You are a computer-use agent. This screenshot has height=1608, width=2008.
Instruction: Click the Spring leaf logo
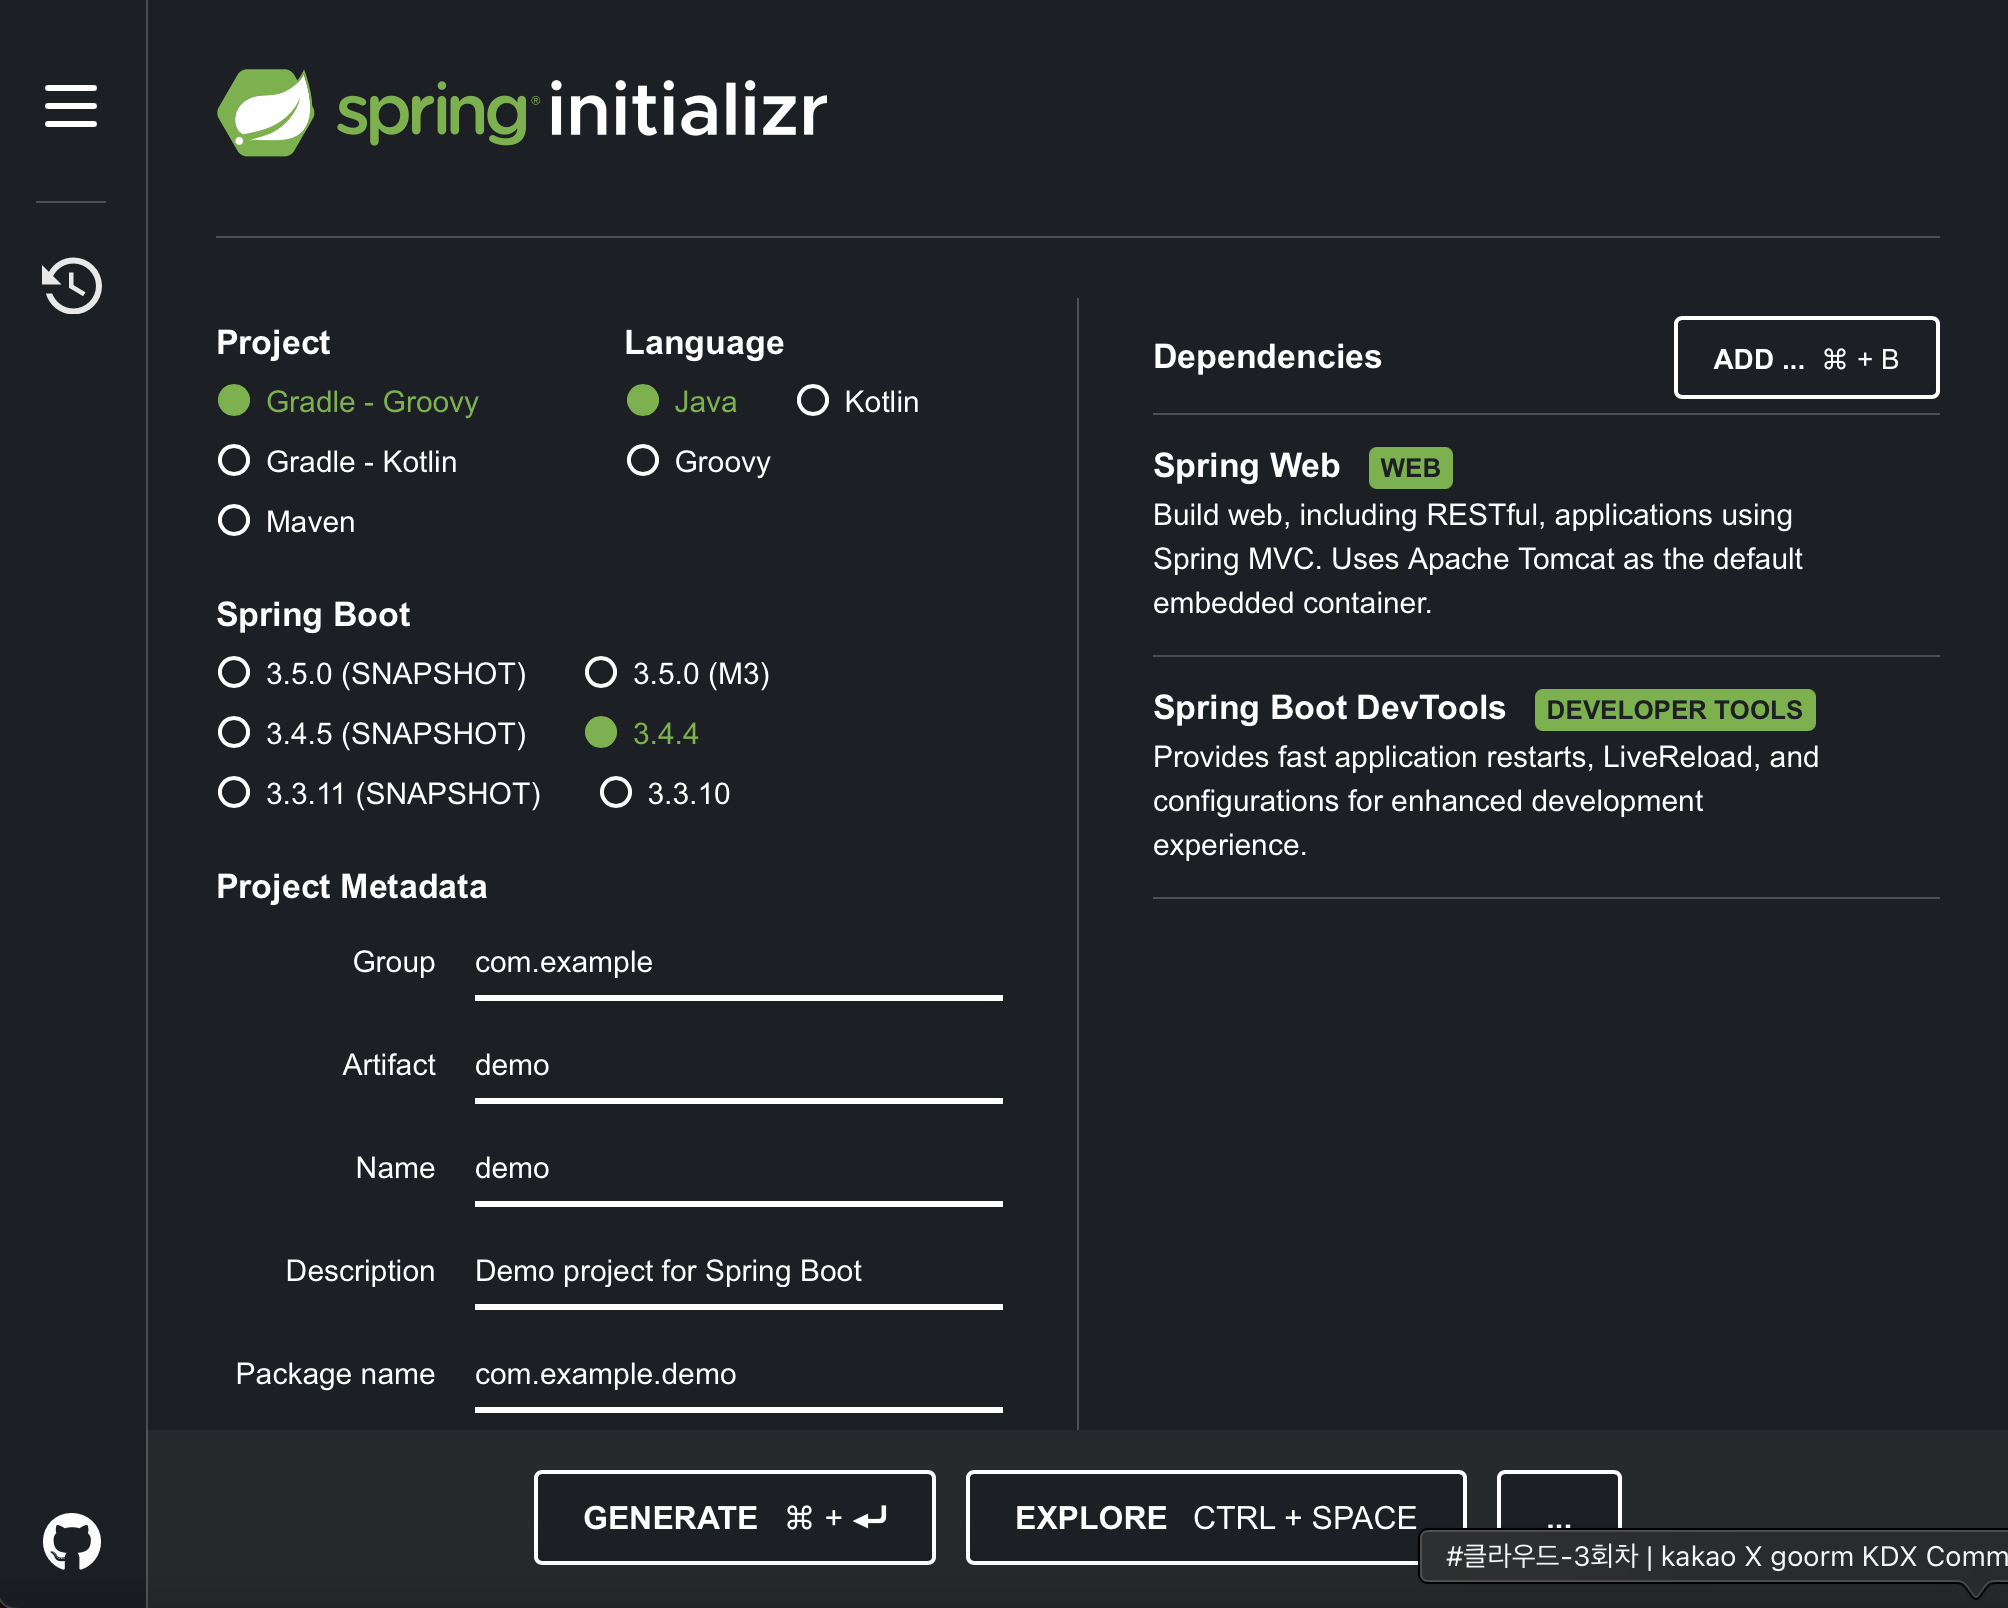[265, 111]
